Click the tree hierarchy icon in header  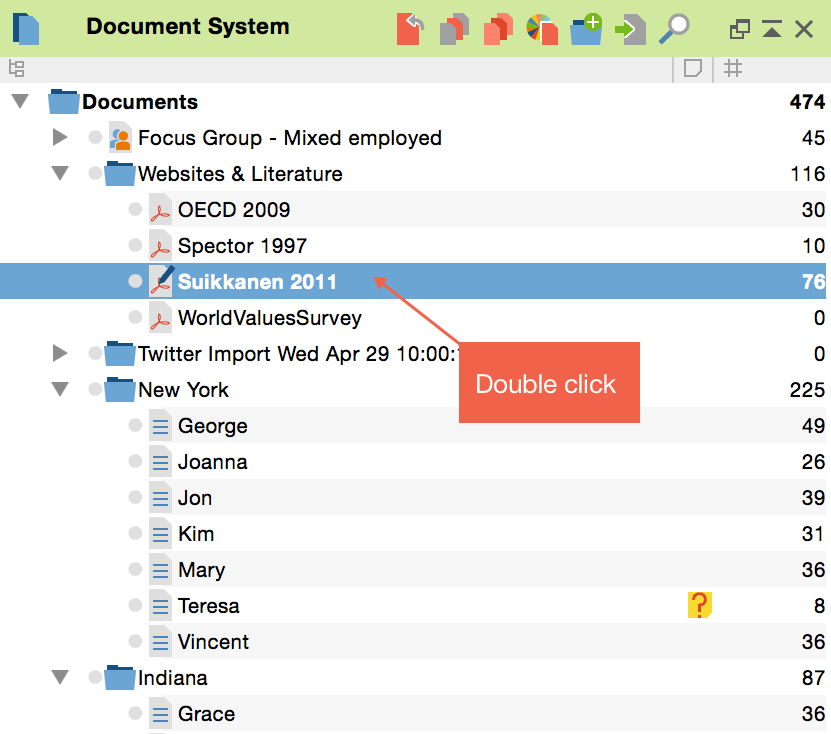[16, 69]
